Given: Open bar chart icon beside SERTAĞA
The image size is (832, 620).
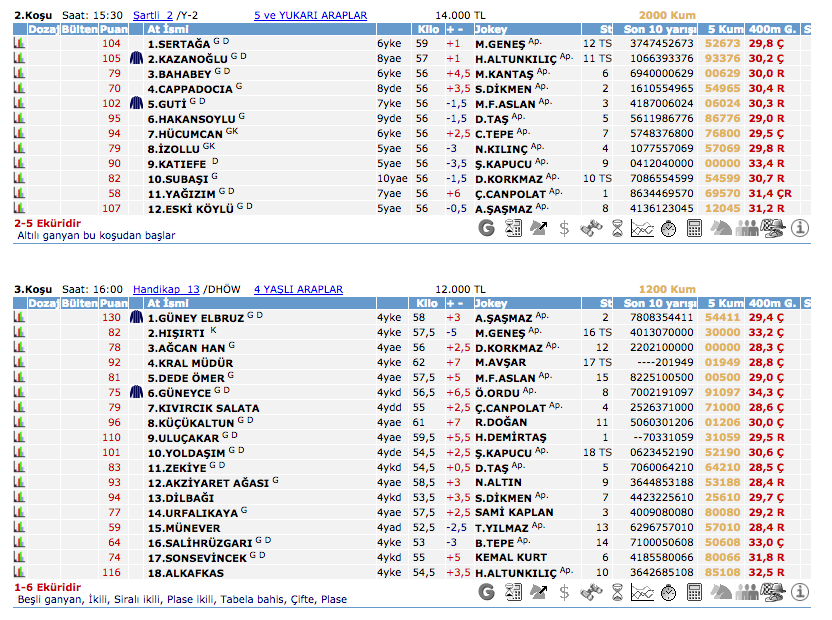Looking at the screenshot, I should pyautogui.click(x=19, y=44).
